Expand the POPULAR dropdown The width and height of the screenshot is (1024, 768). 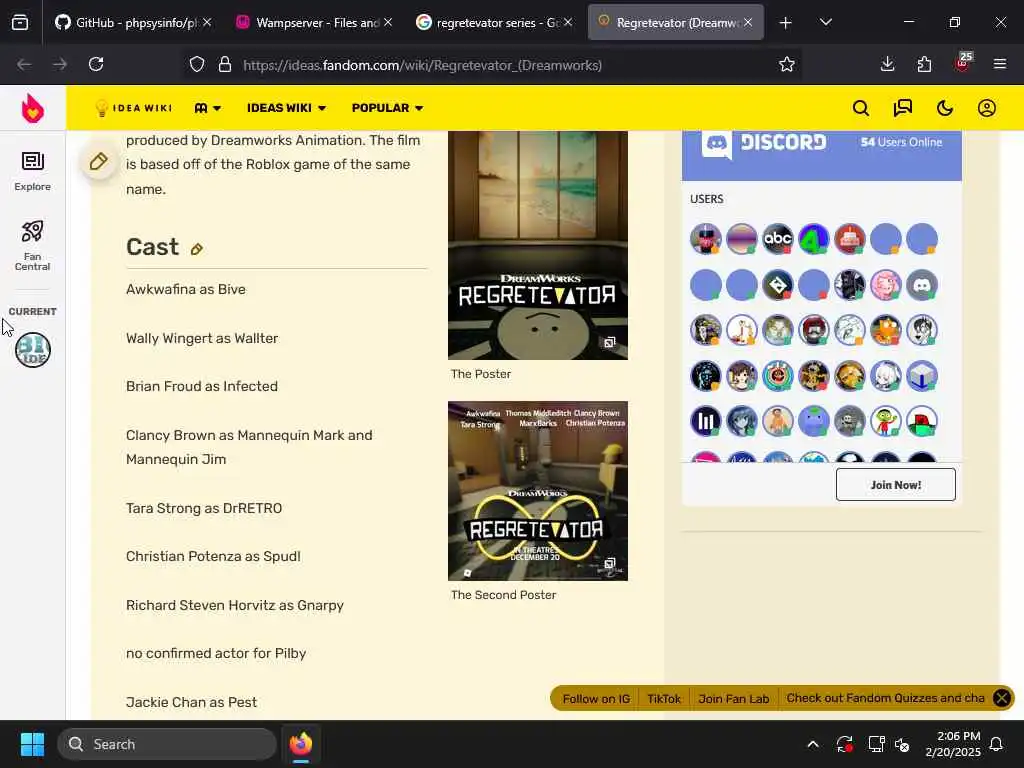pyautogui.click(x=387, y=108)
